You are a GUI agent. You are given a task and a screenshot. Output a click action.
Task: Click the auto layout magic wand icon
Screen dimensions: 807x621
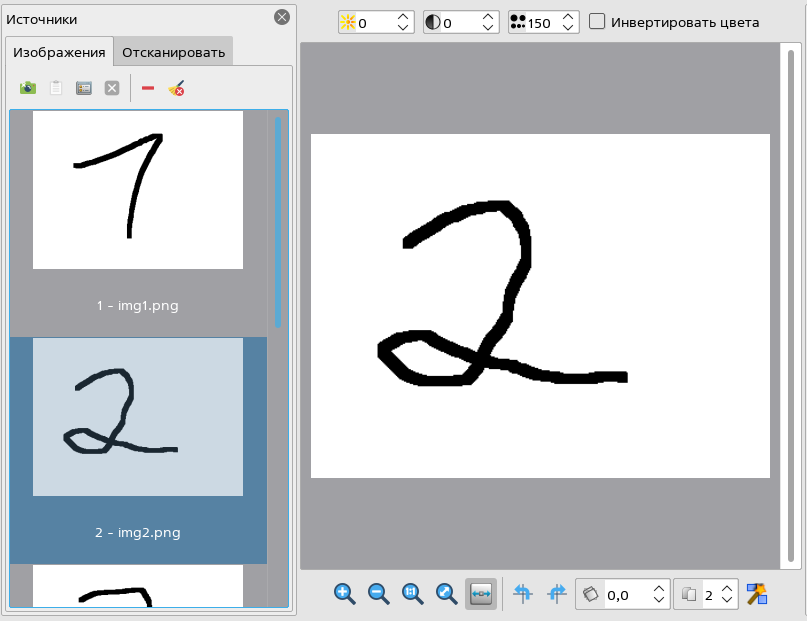757,594
